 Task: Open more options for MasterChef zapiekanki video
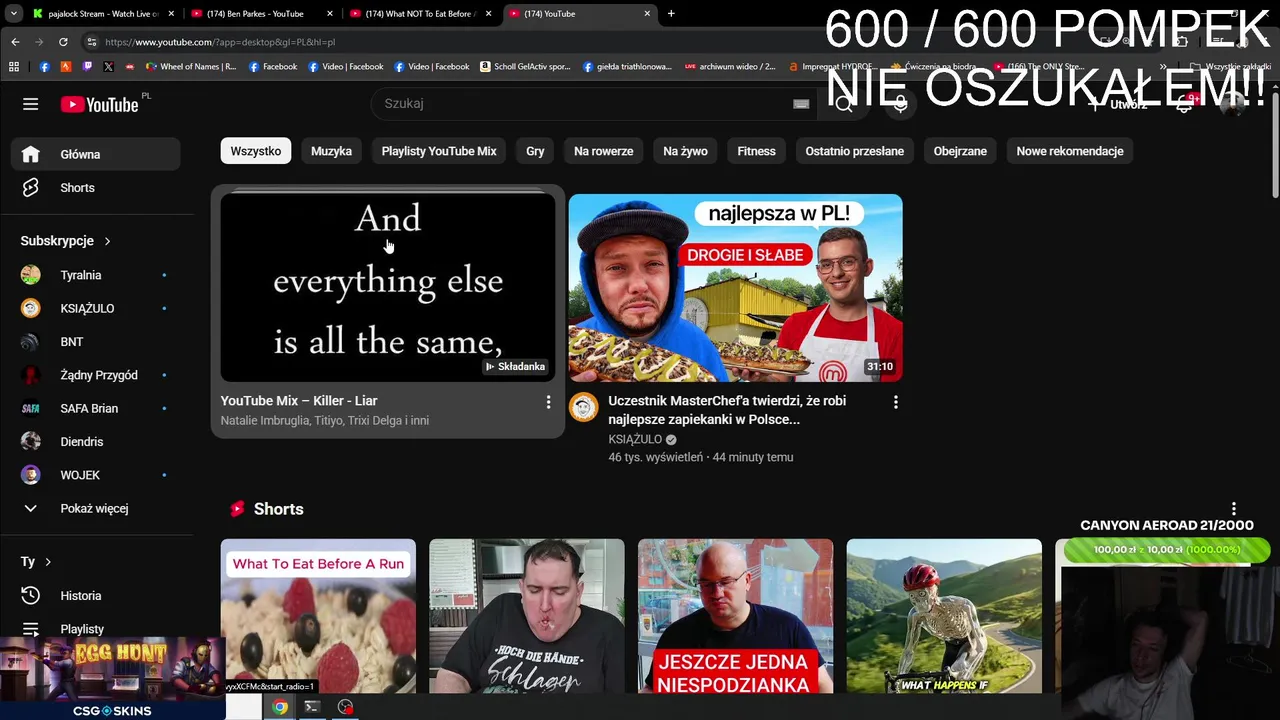pyautogui.click(x=896, y=402)
